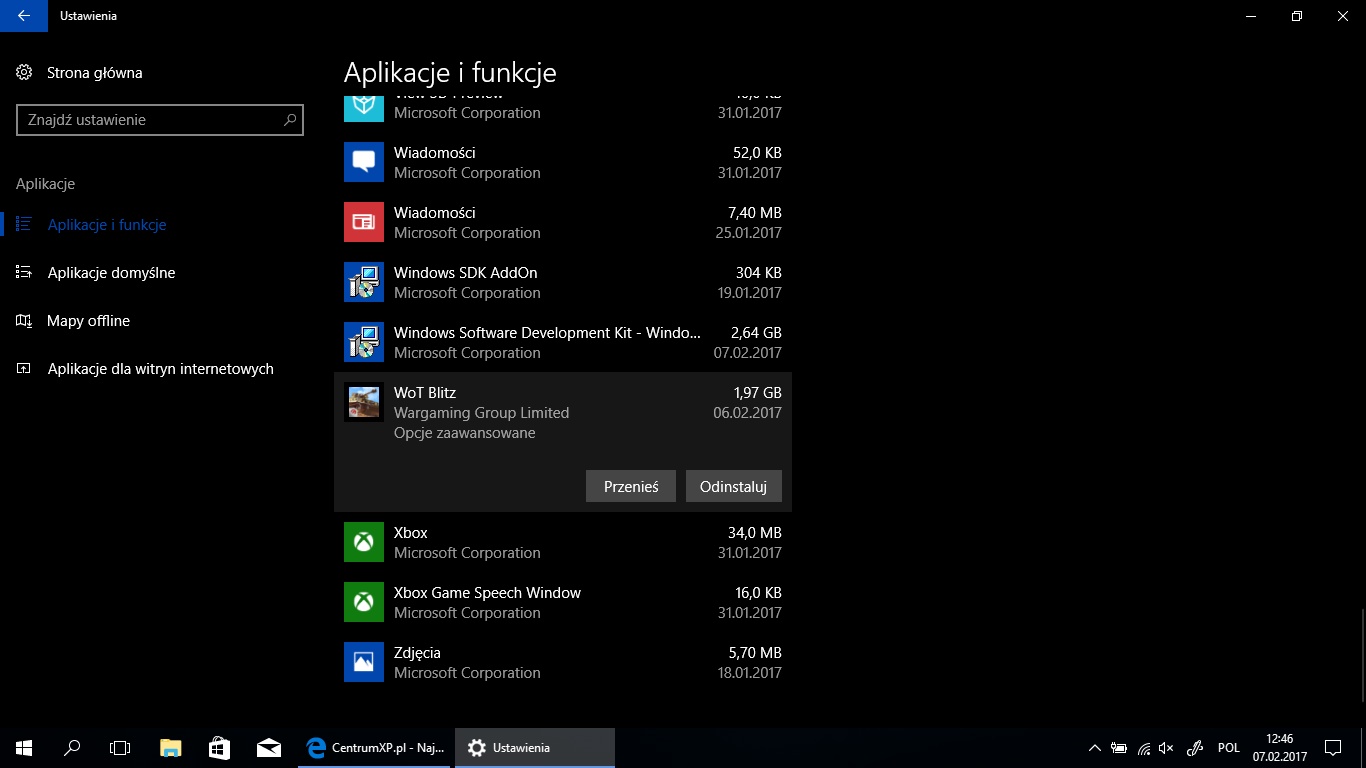The height and width of the screenshot is (768, 1366).
Task: Show hidden tray icons chevron
Action: click(x=1095, y=748)
